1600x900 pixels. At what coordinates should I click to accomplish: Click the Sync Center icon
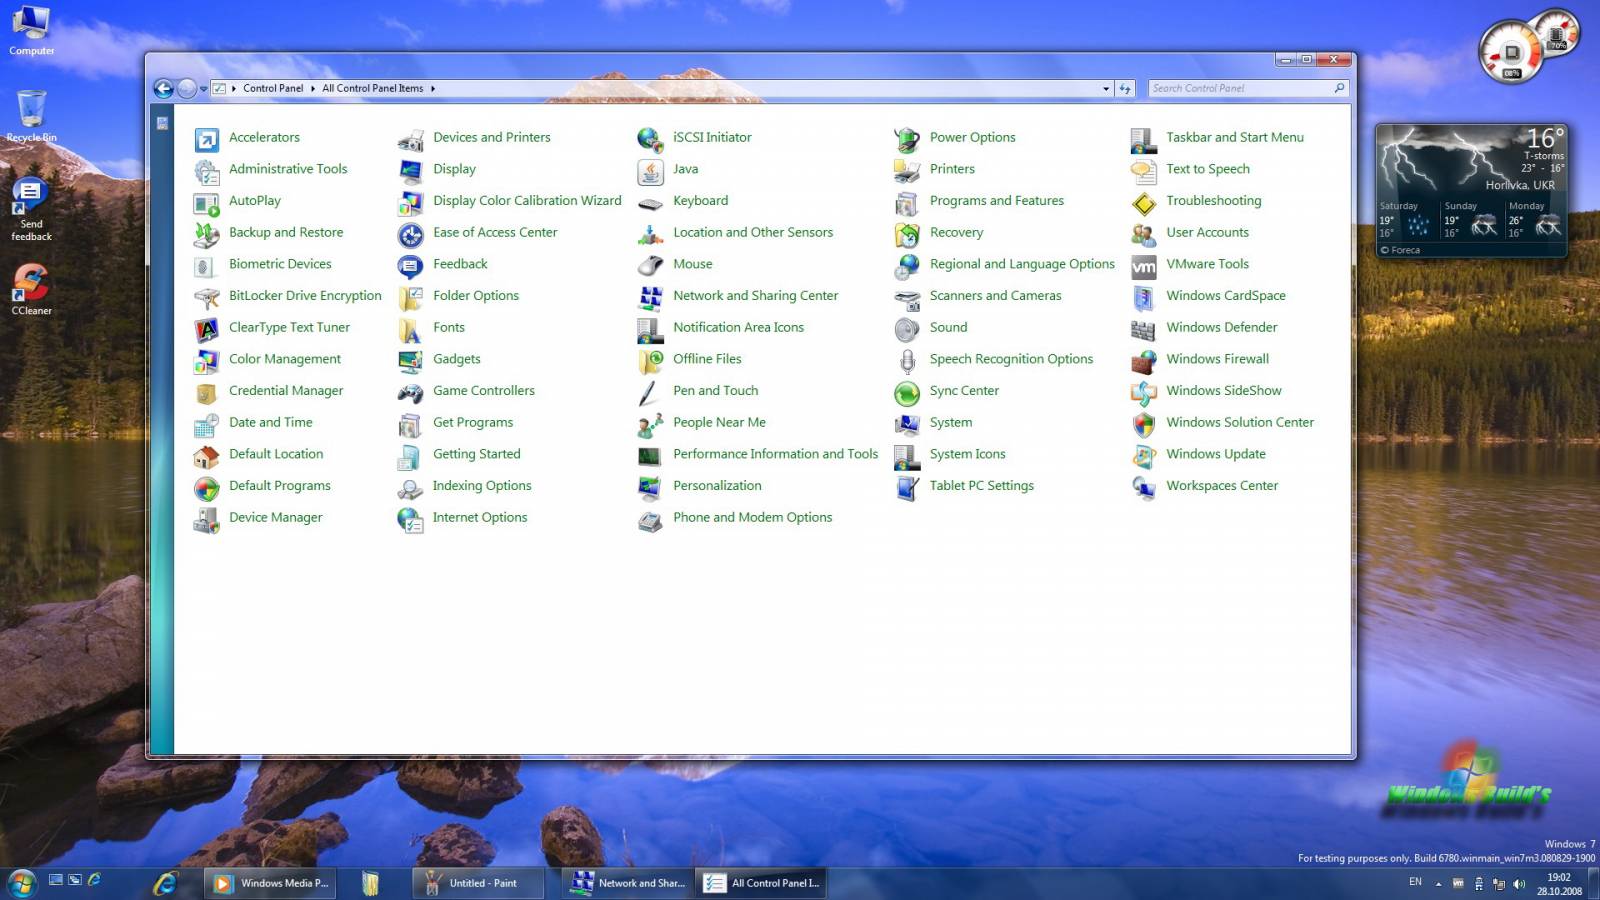coord(907,393)
